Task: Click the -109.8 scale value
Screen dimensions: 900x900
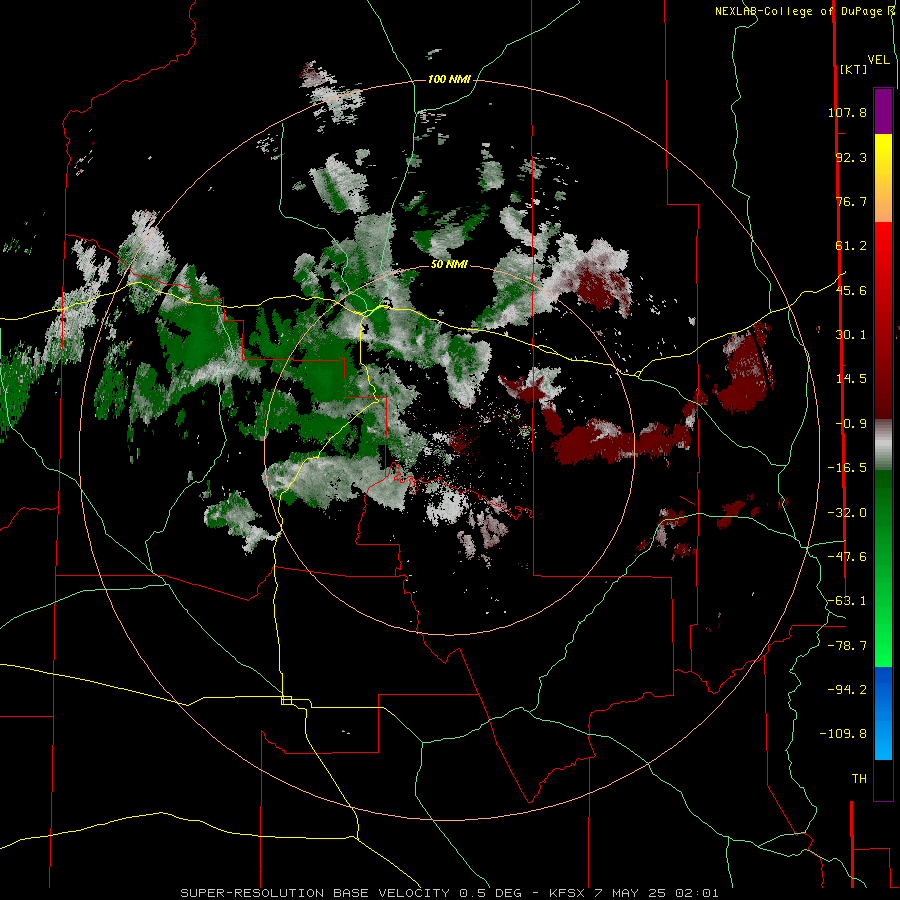Action: (x=844, y=734)
